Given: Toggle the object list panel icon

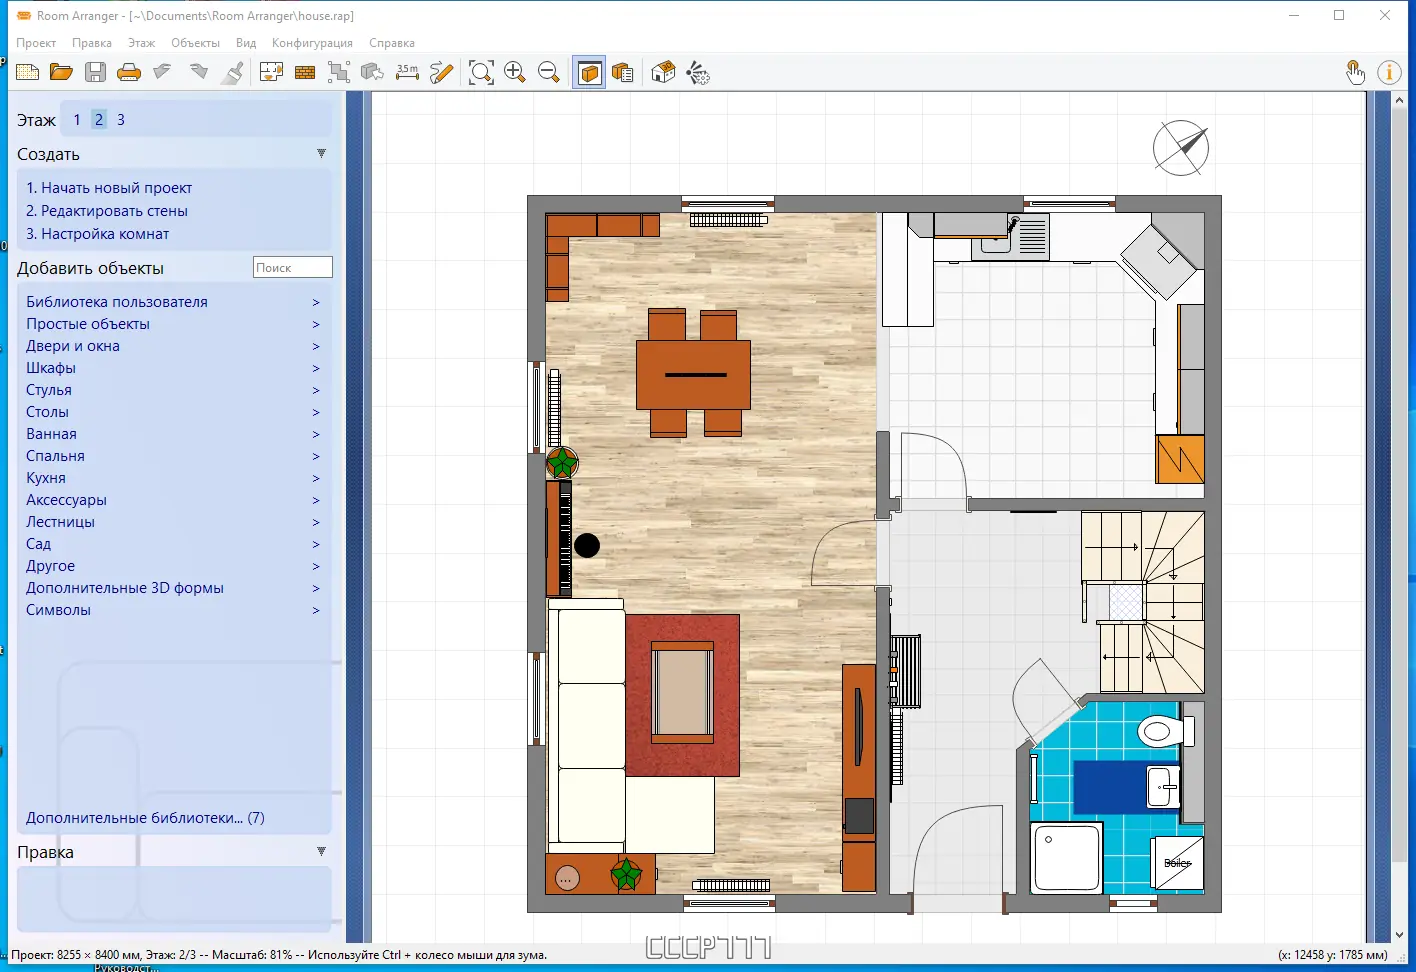Looking at the screenshot, I should 623,71.
